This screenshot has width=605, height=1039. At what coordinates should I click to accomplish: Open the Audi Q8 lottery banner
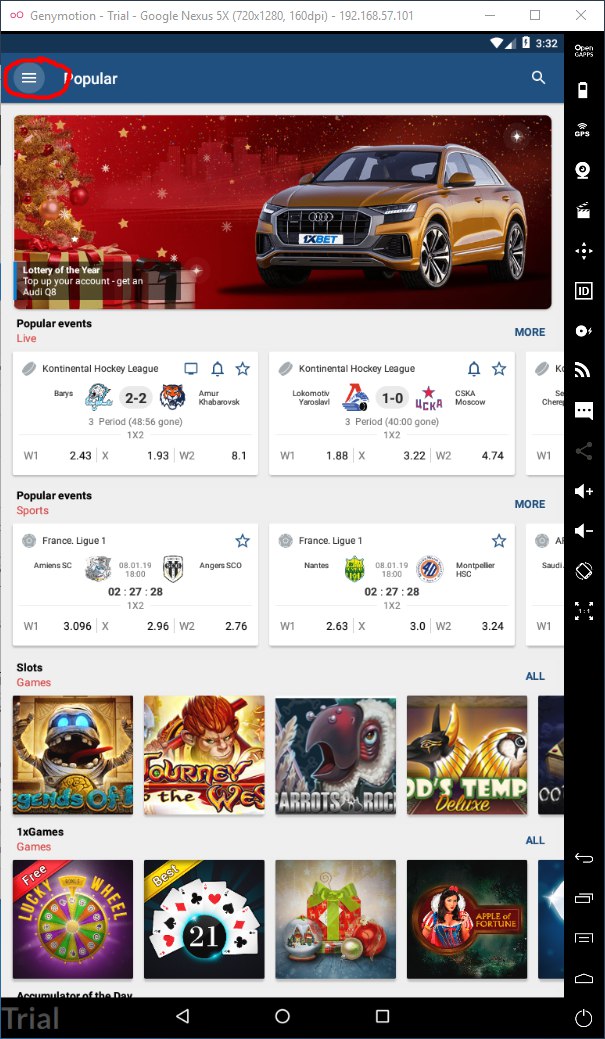click(283, 212)
